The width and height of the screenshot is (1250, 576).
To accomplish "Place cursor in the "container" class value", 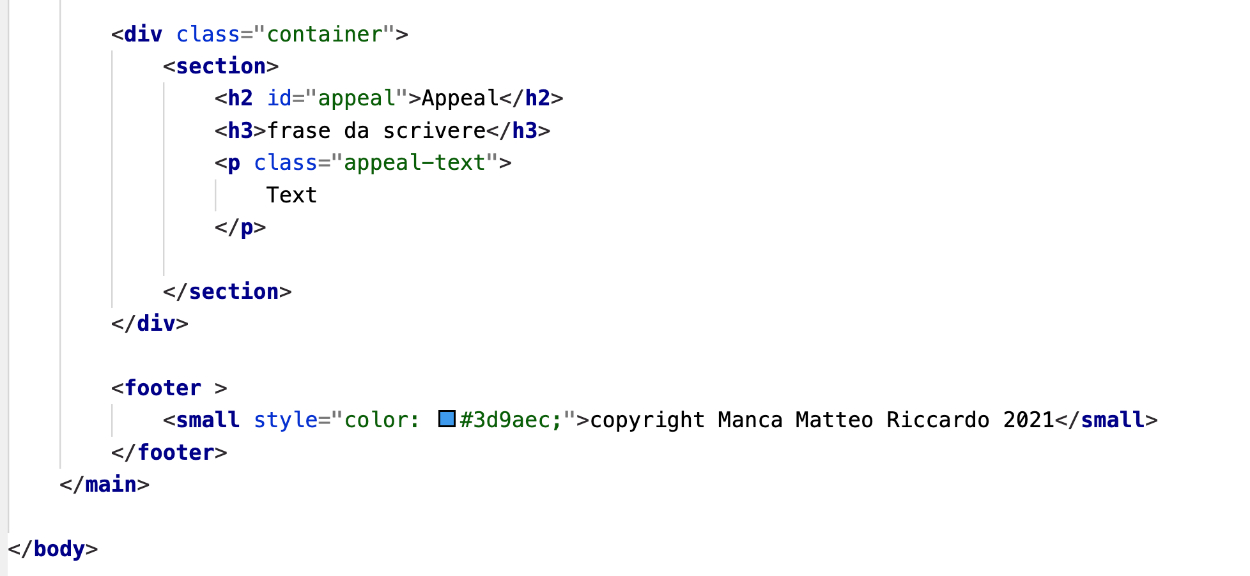I will point(324,35).
